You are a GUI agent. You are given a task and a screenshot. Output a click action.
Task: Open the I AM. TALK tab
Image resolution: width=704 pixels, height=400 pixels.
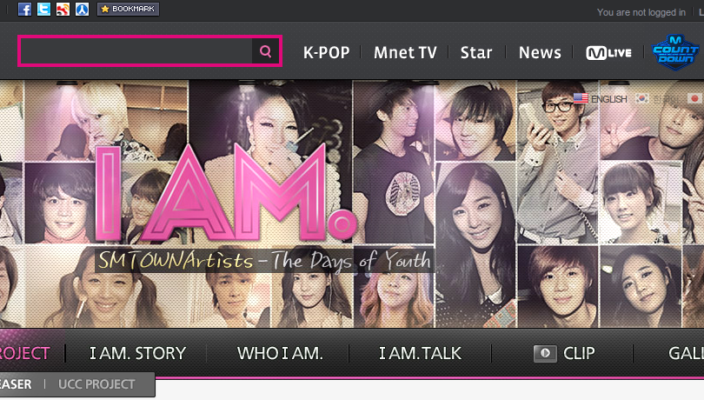click(420, 353)
